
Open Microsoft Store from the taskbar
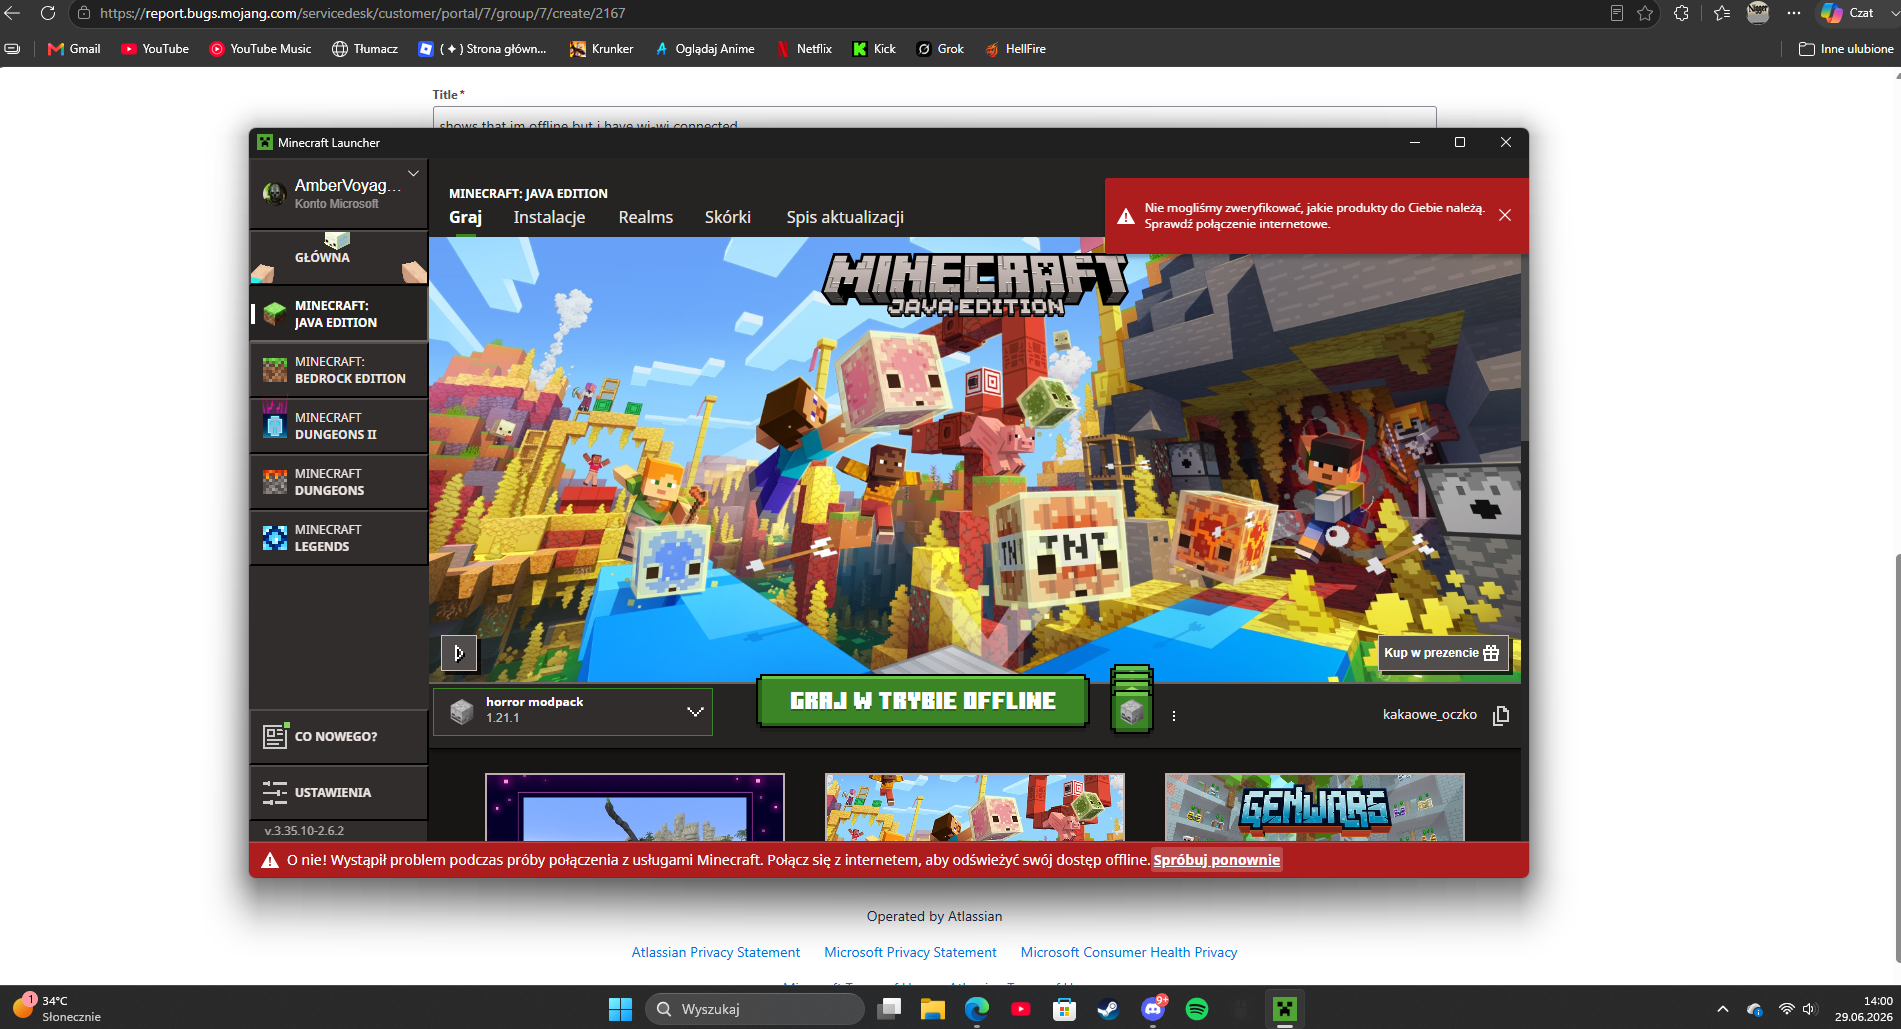(1065, 1009)
